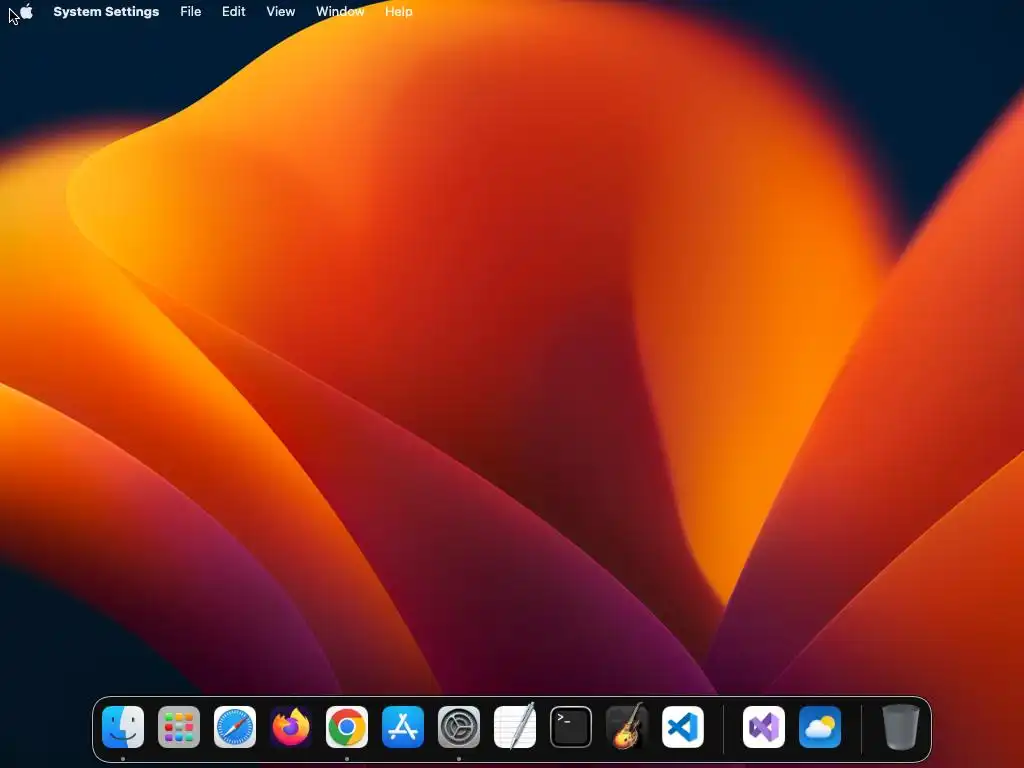
Task: Open the System Settings app menu
Action: point(106,12)
